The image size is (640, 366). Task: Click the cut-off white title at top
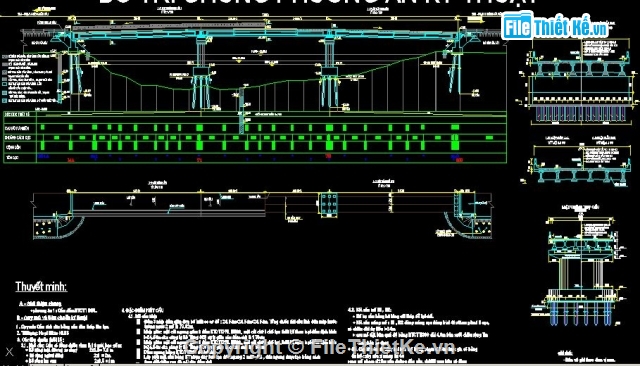(318, 2)
